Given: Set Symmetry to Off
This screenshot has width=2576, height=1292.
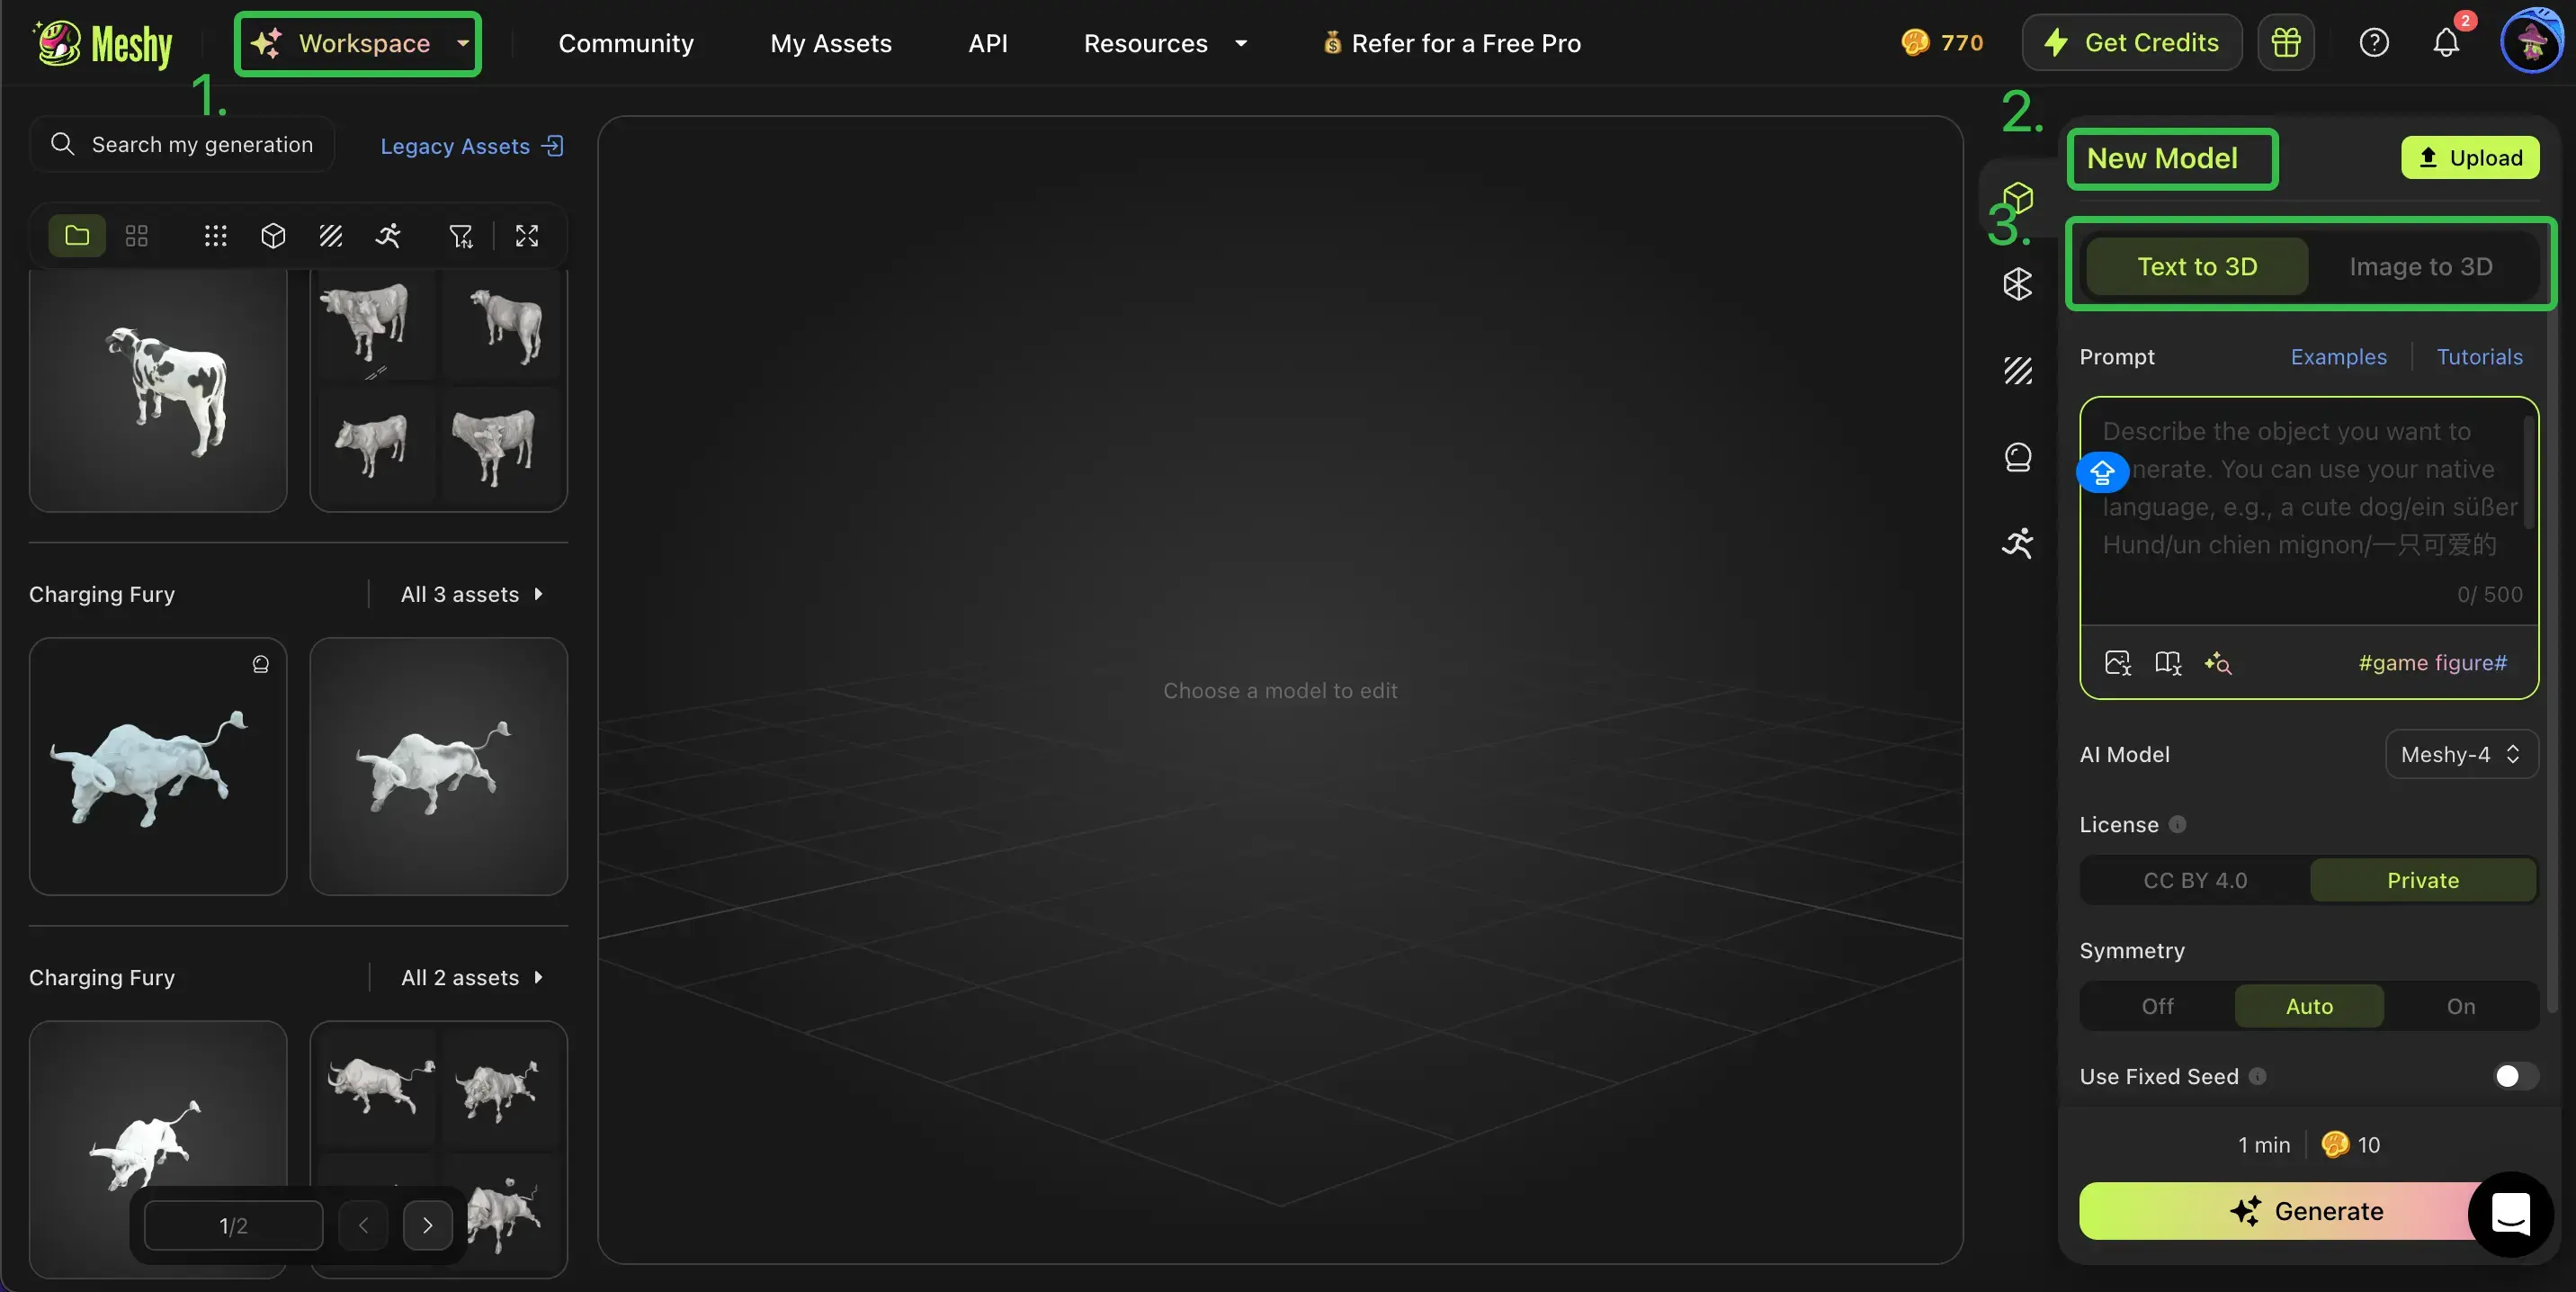Looking at the screenshot, I should pos(2157,1006).
